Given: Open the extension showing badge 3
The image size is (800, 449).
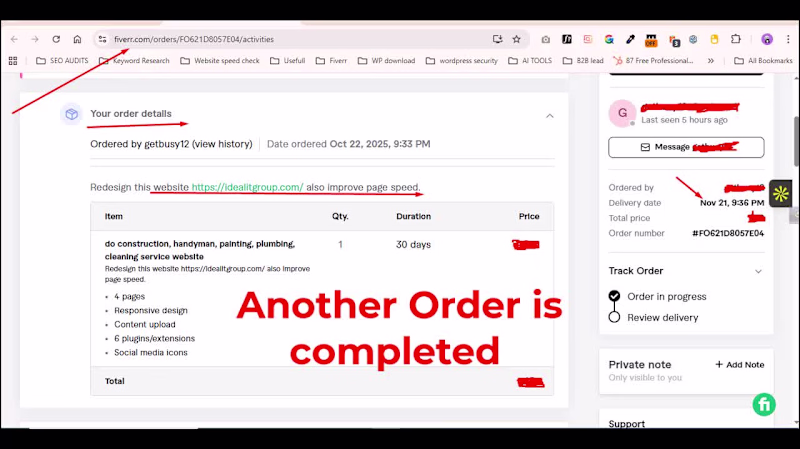Looking at the screenshot, I should 674,41.
